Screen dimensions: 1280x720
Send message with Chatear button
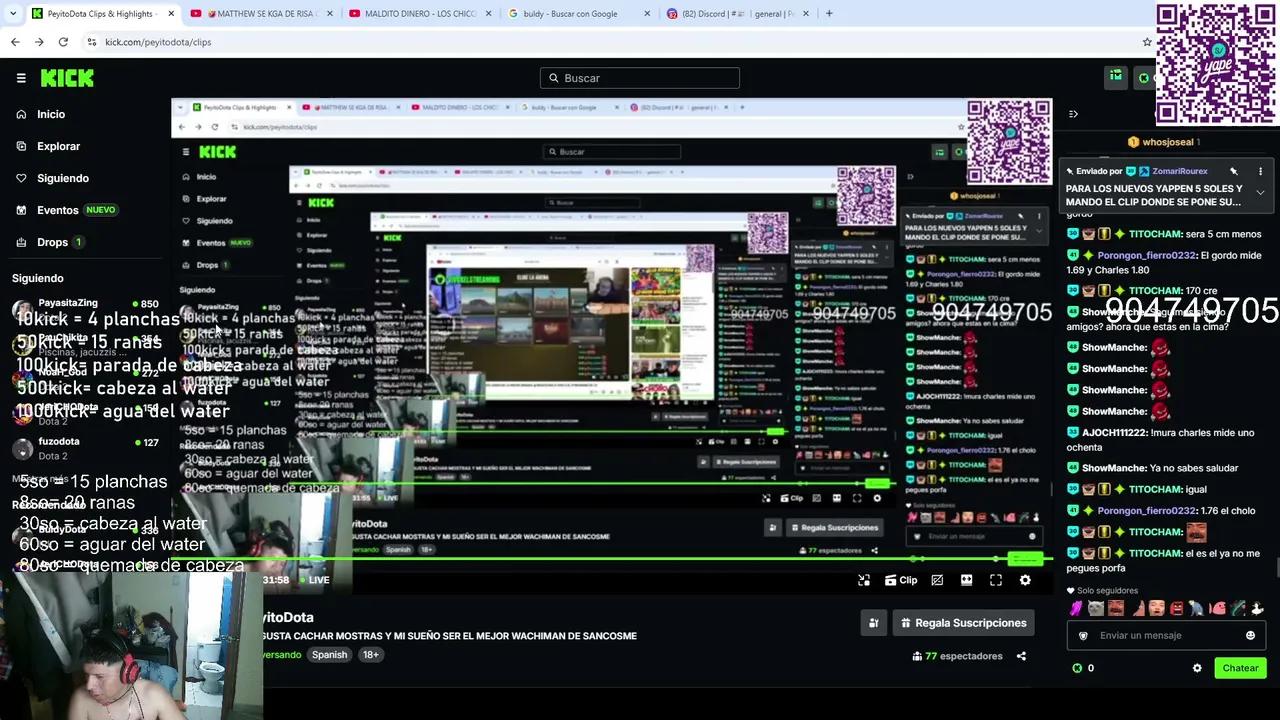[1240, 668]
